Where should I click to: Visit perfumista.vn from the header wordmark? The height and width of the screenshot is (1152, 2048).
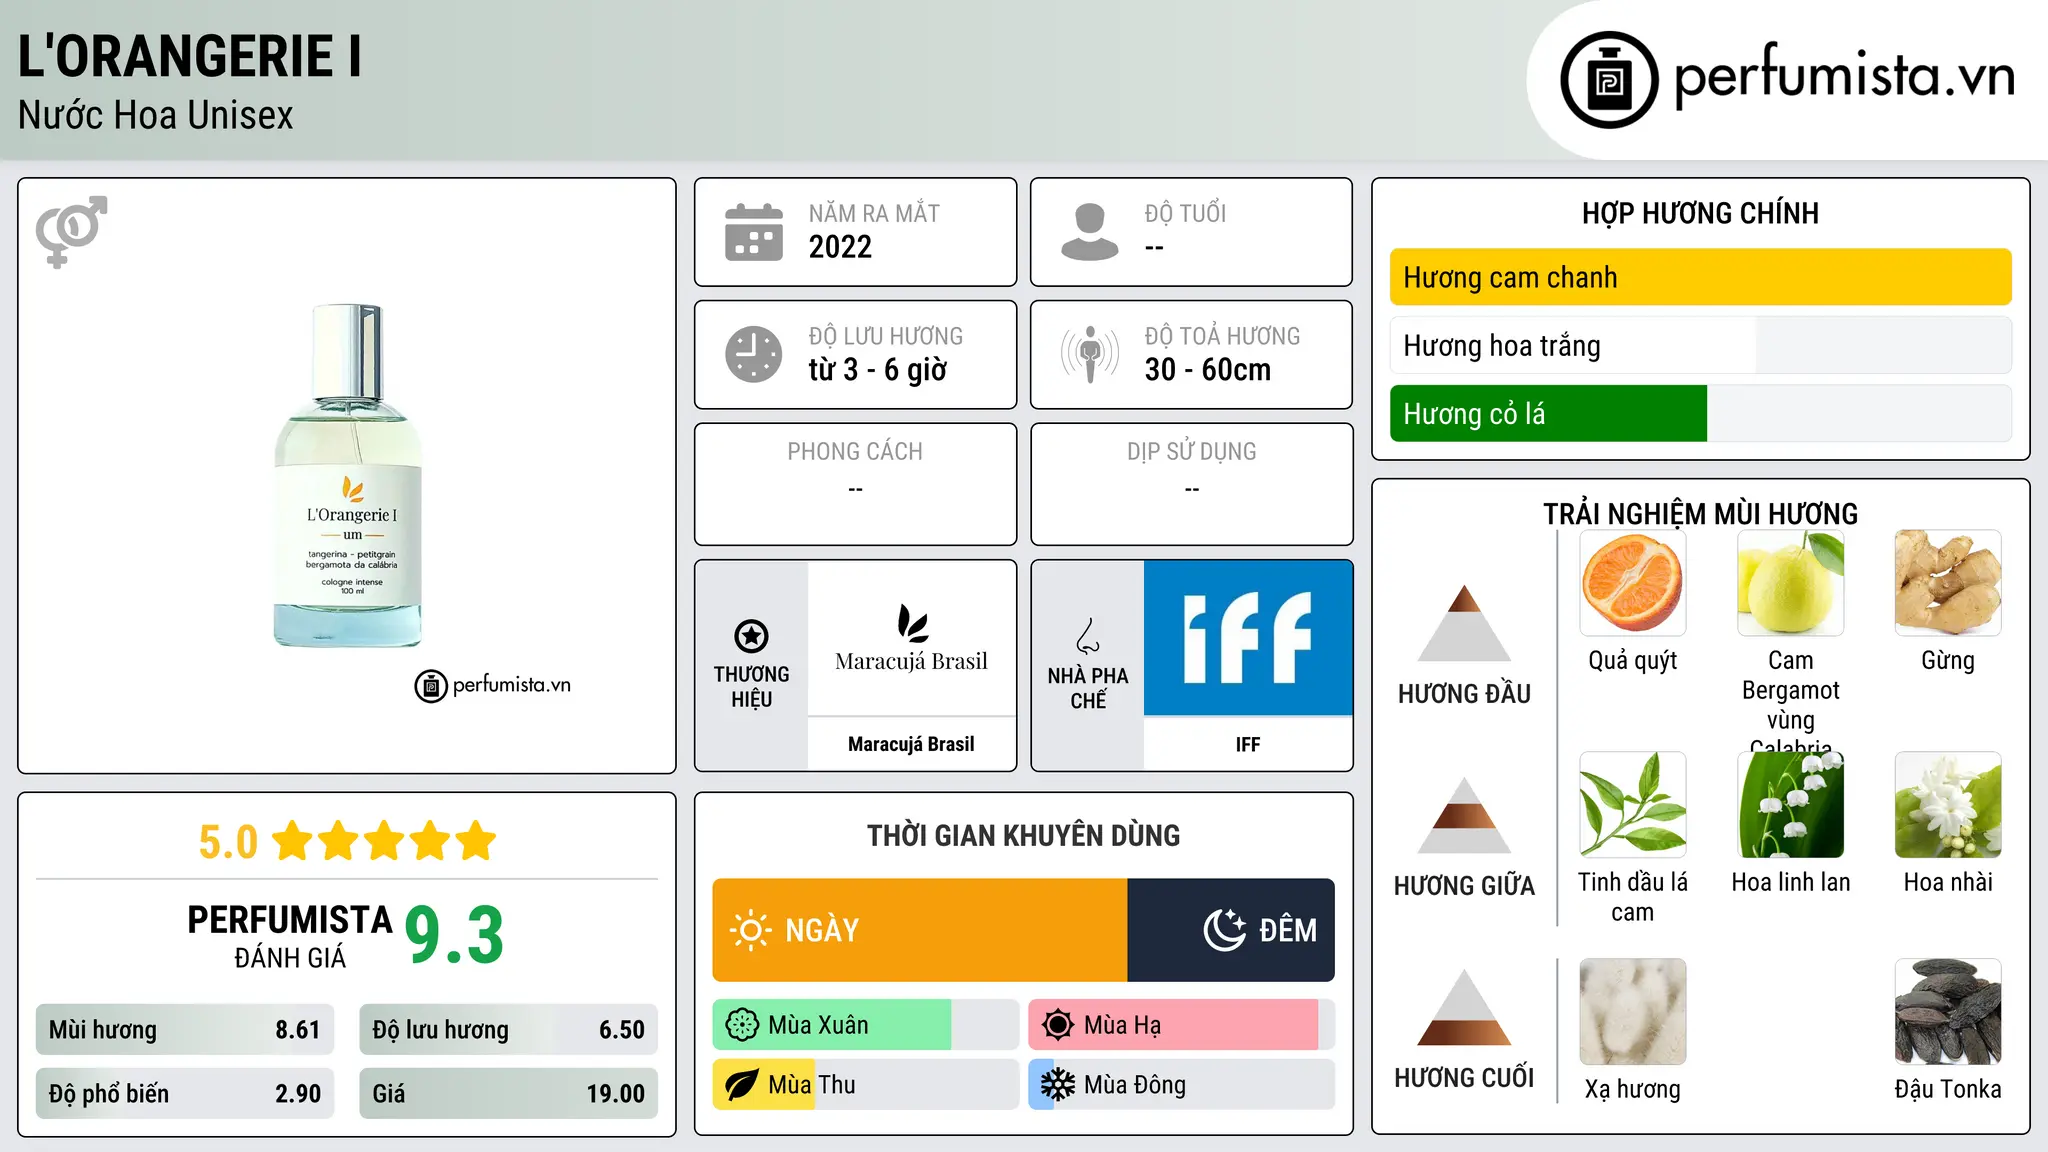pyautogui.click(x=1845, y=76)
